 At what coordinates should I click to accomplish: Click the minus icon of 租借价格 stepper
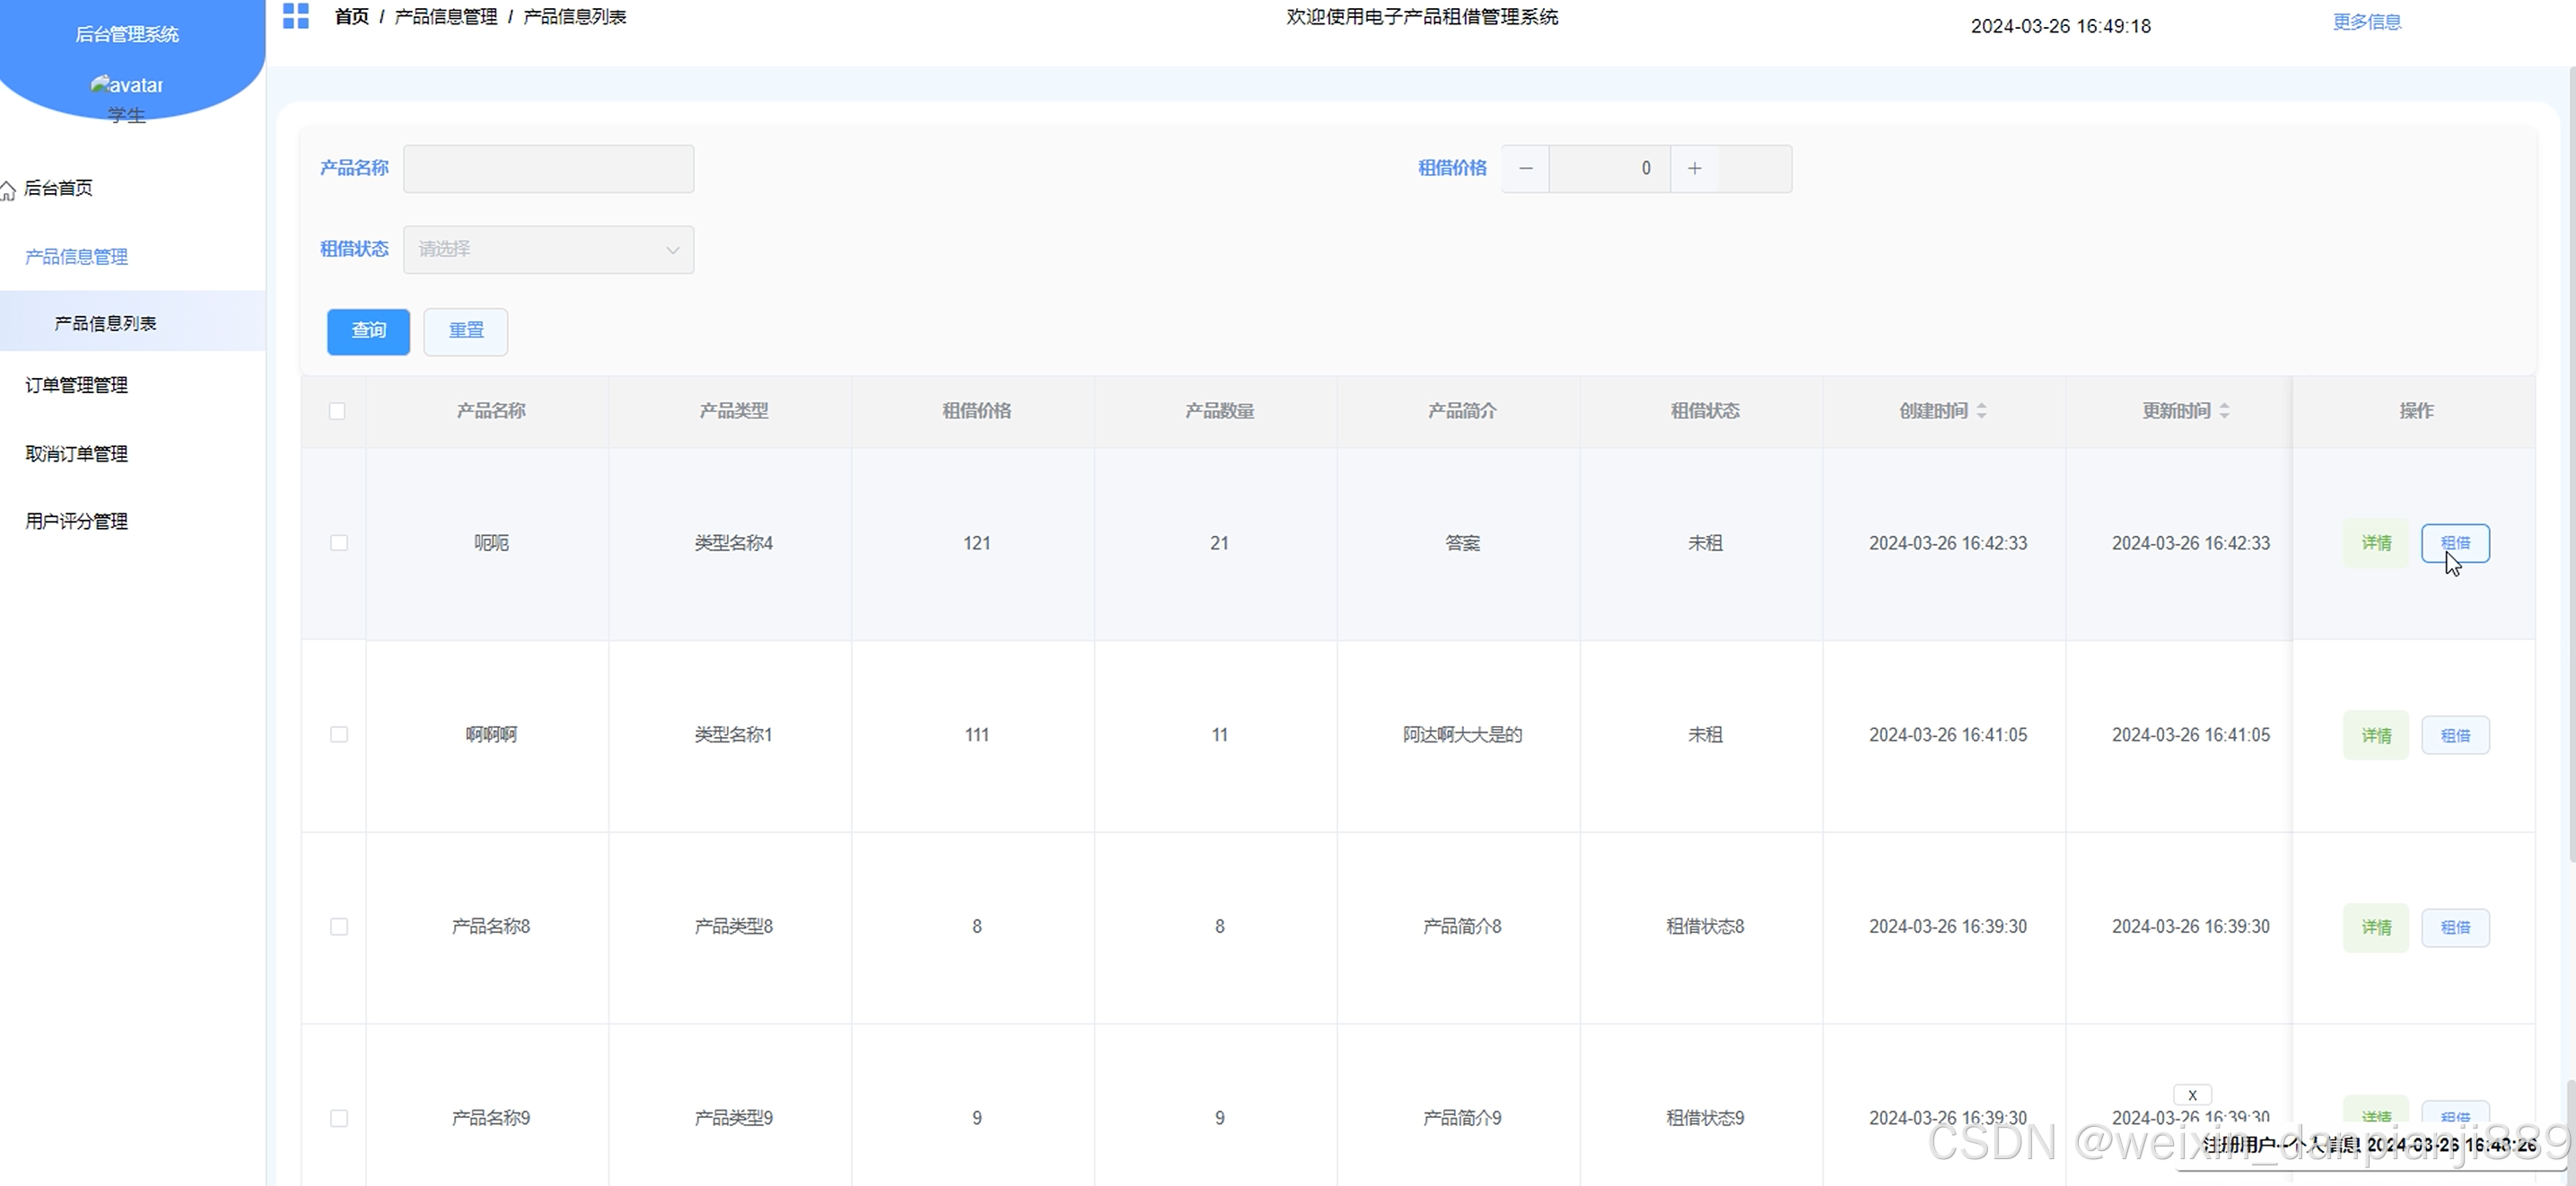(x=1525, y=168)
